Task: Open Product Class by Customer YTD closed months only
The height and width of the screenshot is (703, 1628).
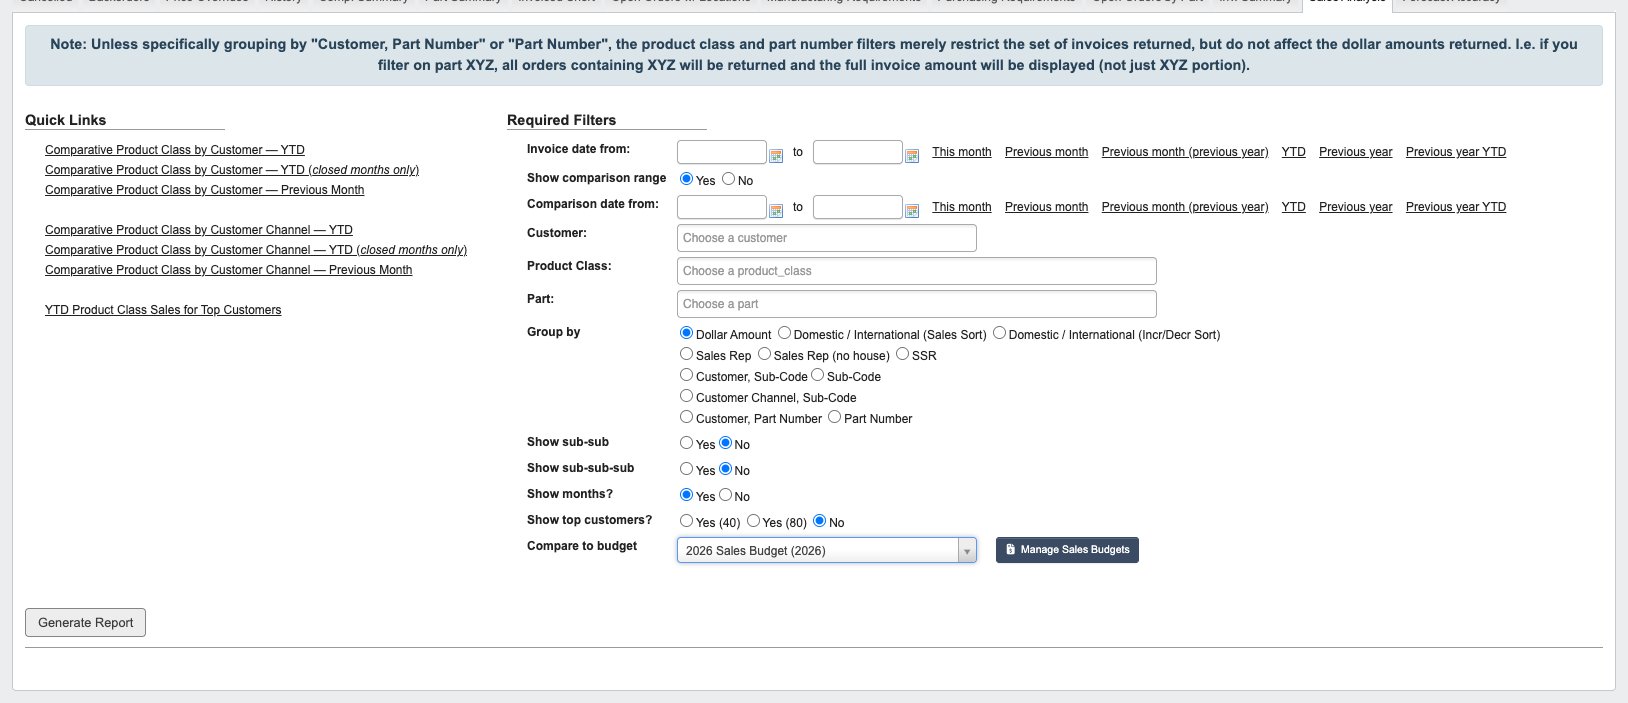Action: [232, 170]
